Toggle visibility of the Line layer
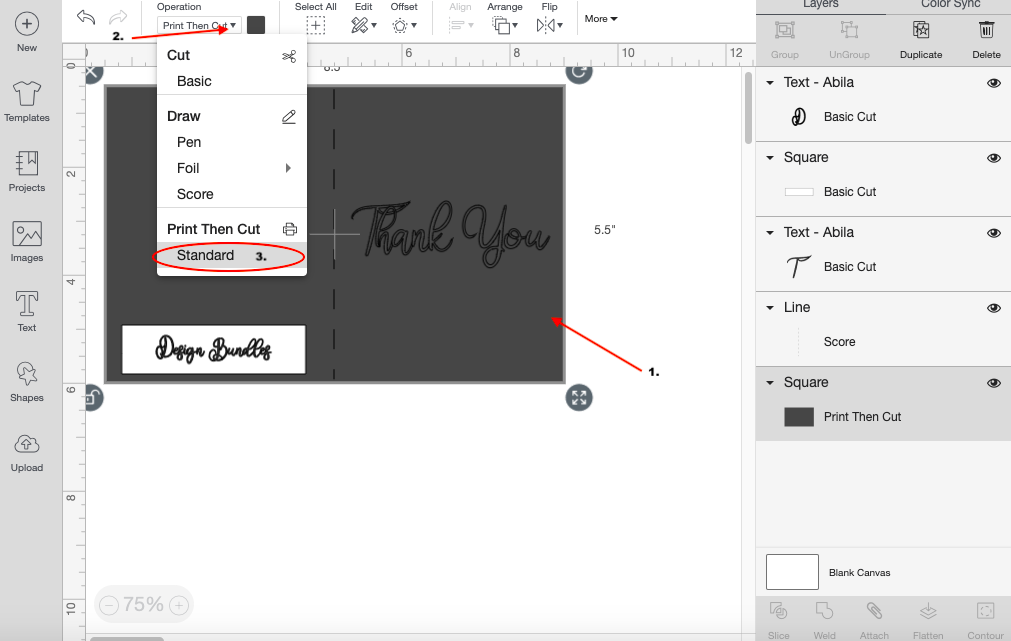Image resolution: width=1011 pixels, height=641 pixels. point(994,308)
